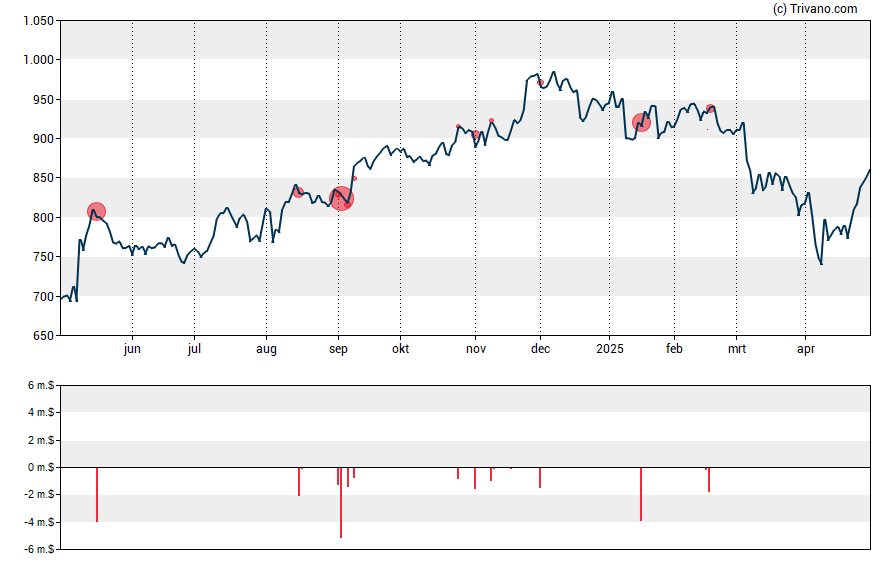This screenshot has height=565, width=888.
Task: Click the '(c) Trivano.com' credit text
Action: click(x=815, y=8)
